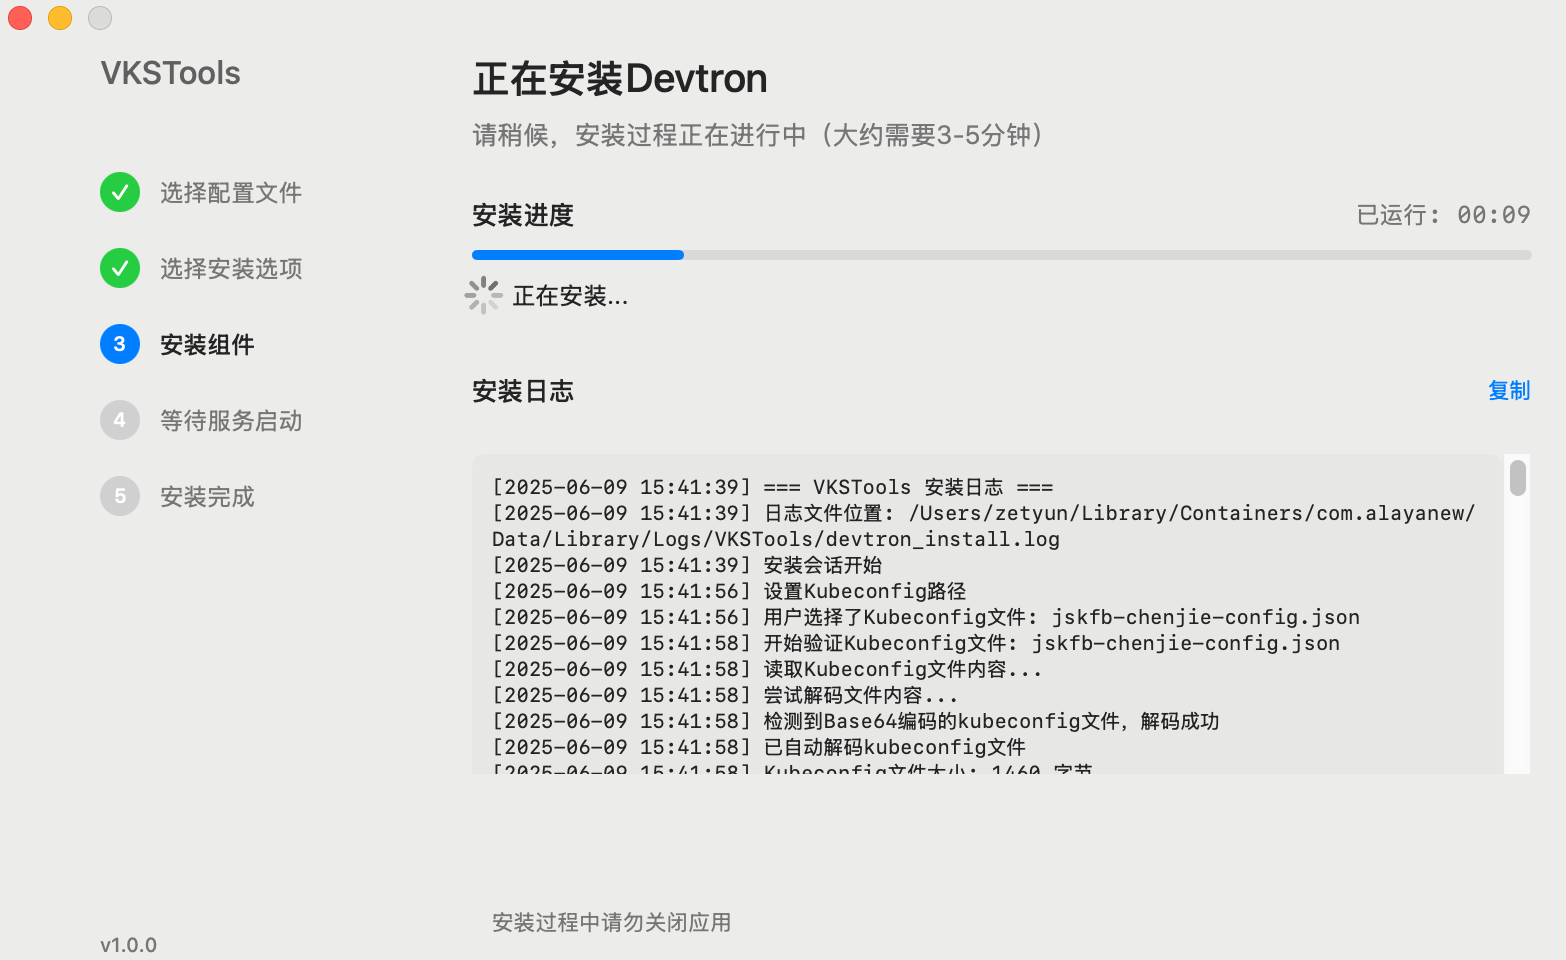Click the gray step 5 circle icon
Viewport: 1566px width, 960px height.
(120, 496)
